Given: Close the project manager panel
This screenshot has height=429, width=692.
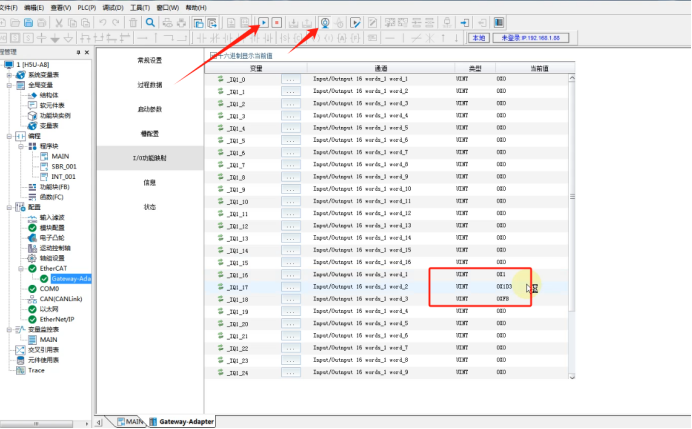Looking at the screenshot, I should [x=87, y=52].
